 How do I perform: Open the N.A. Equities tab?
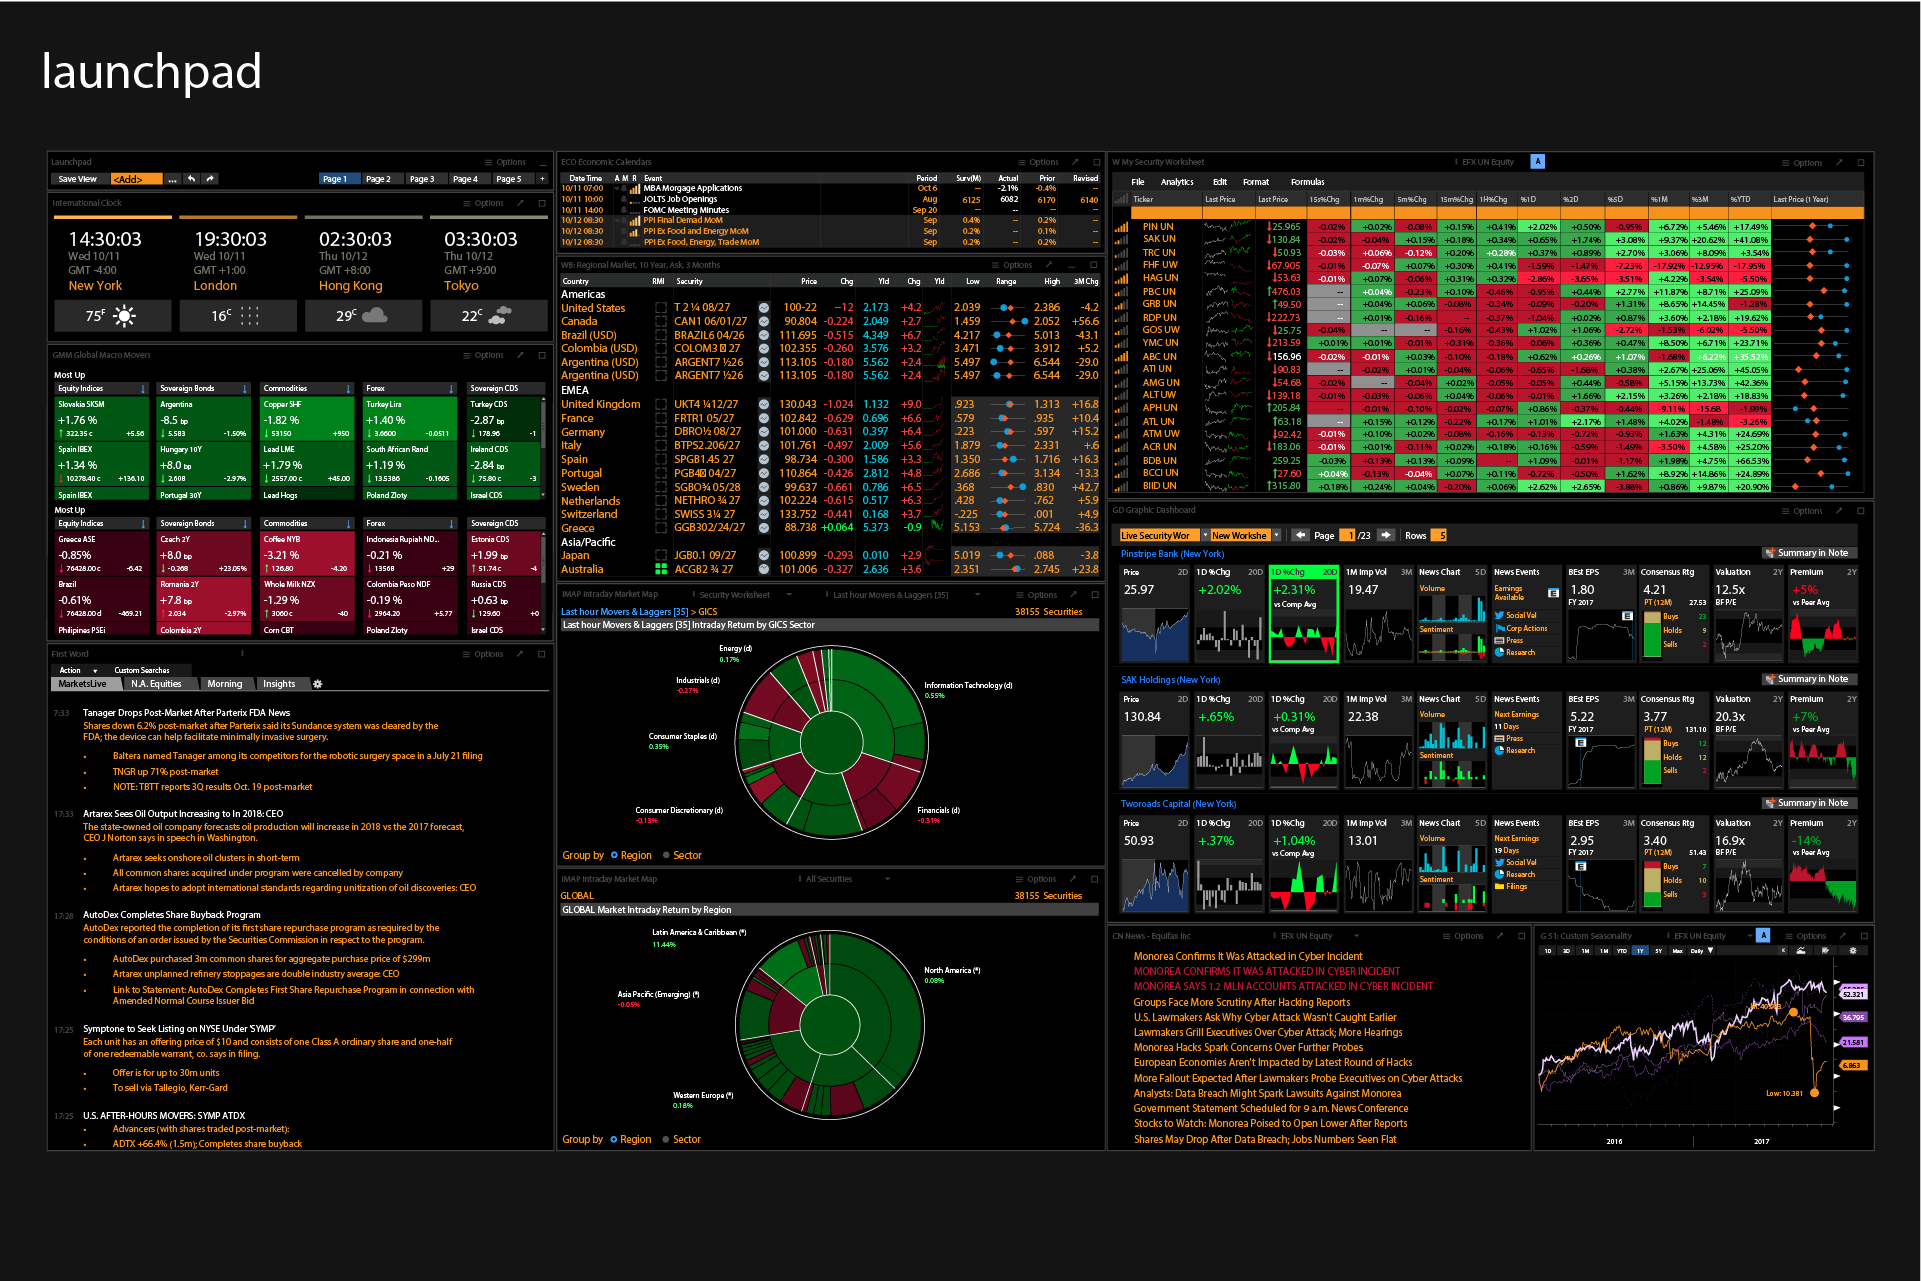(x=155, y=684)
